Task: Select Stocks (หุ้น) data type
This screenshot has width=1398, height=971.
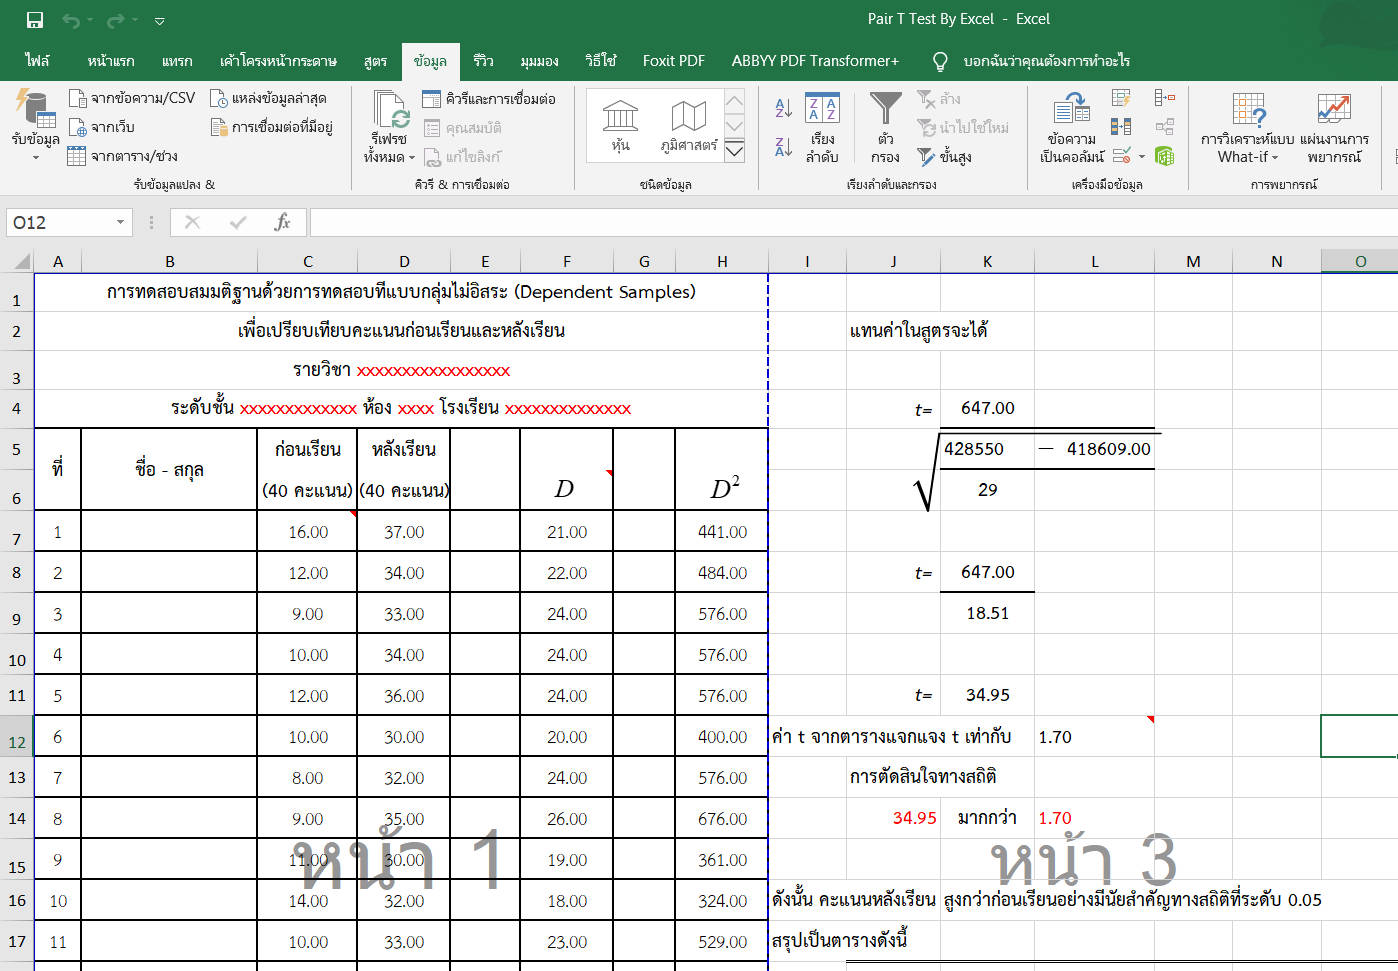Action: pos(621,125)
